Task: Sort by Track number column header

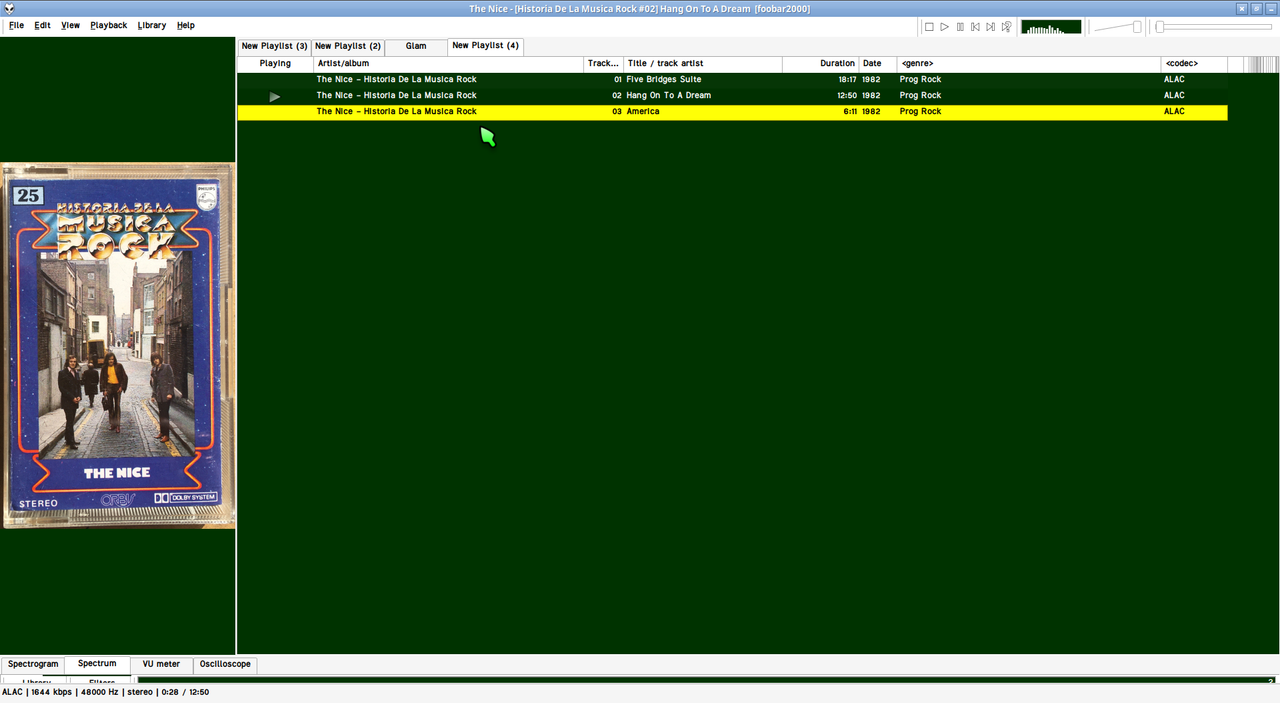Action: (603, 64)
